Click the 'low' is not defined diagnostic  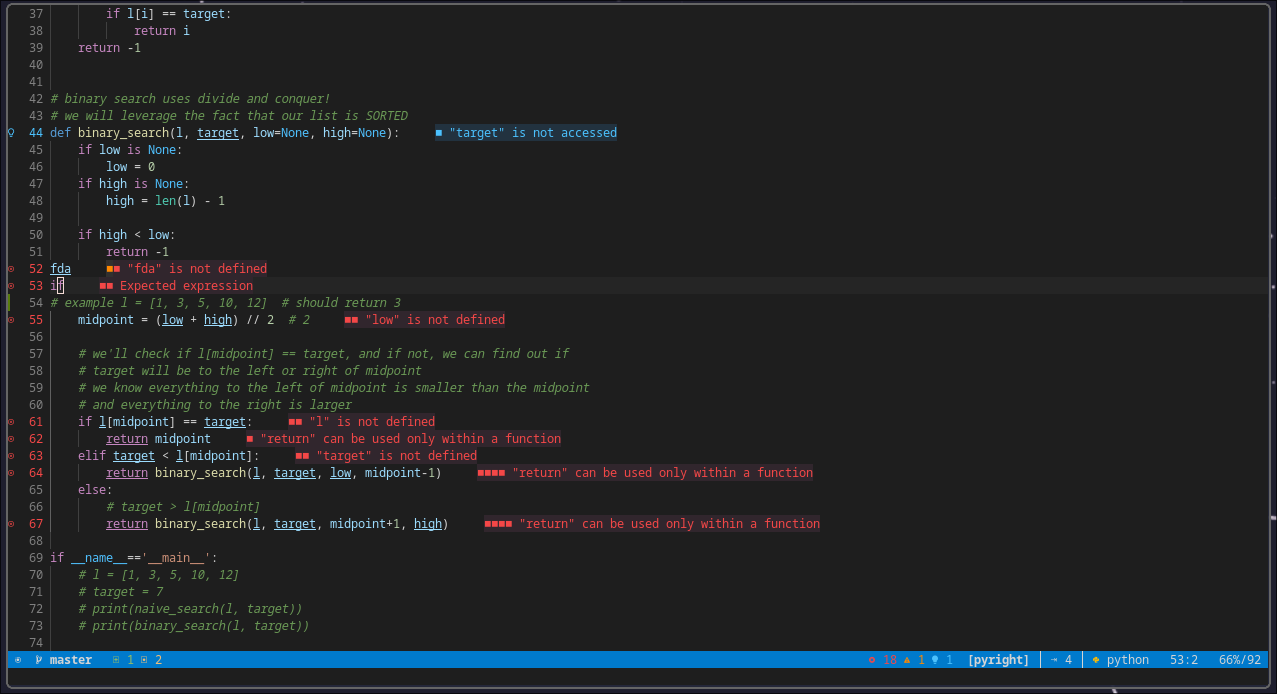(x=425, y=320)
